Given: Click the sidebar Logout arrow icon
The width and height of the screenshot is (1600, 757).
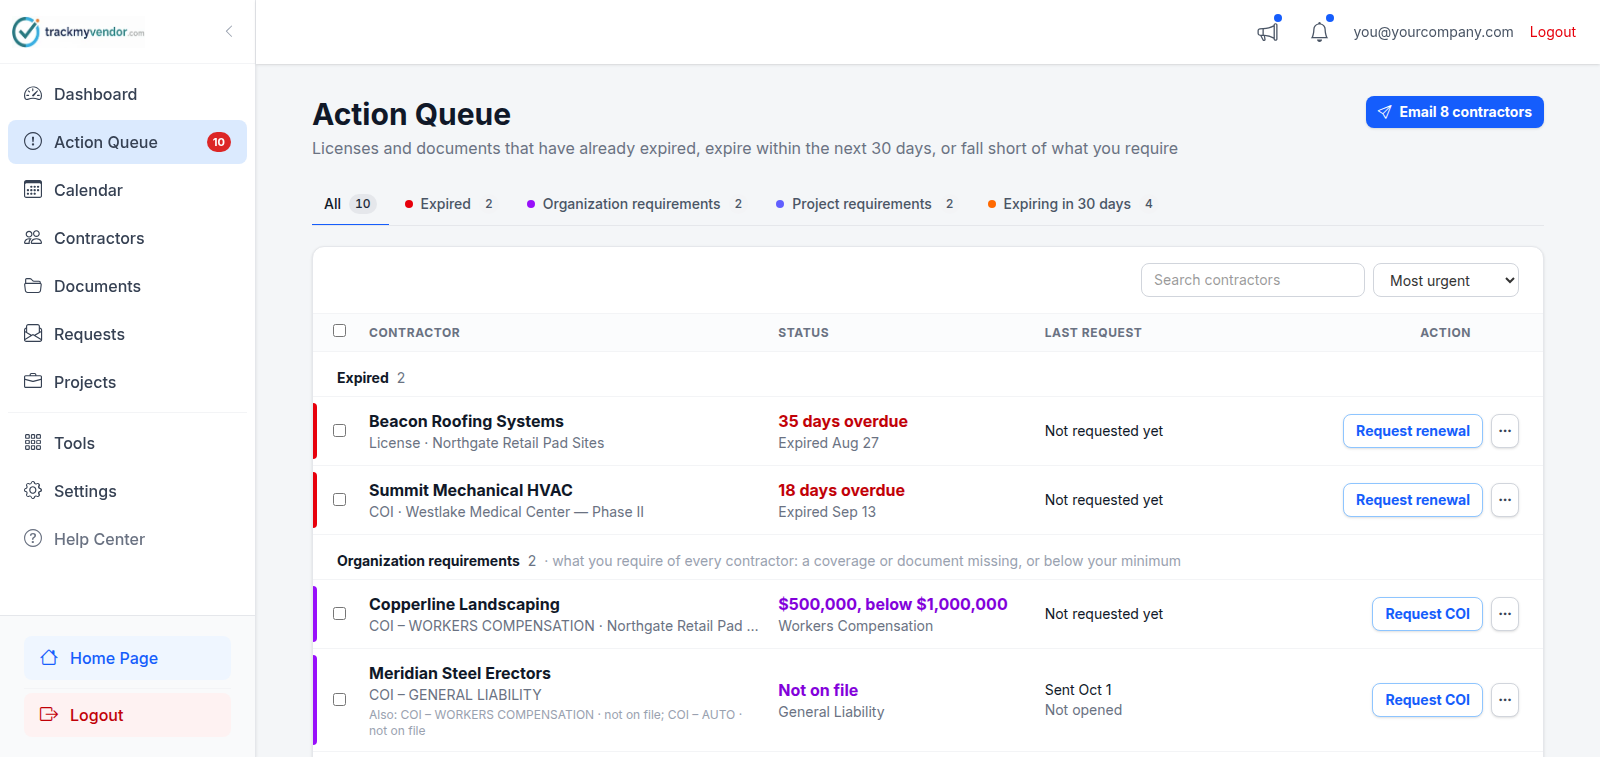Looking at the screenshot, I should (49, 715).
